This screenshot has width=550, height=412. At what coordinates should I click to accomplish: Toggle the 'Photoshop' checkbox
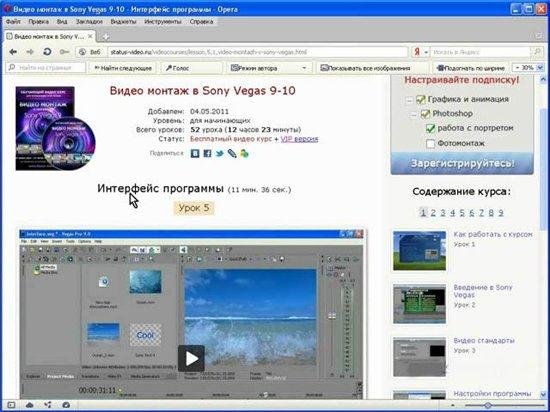425,114
